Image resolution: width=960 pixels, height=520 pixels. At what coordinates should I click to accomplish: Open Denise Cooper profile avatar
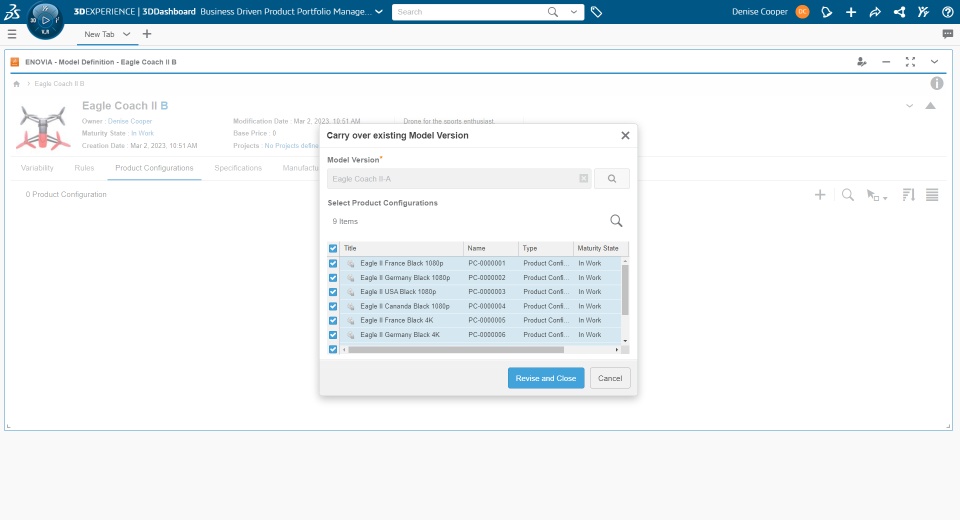(x=802, y=12)
